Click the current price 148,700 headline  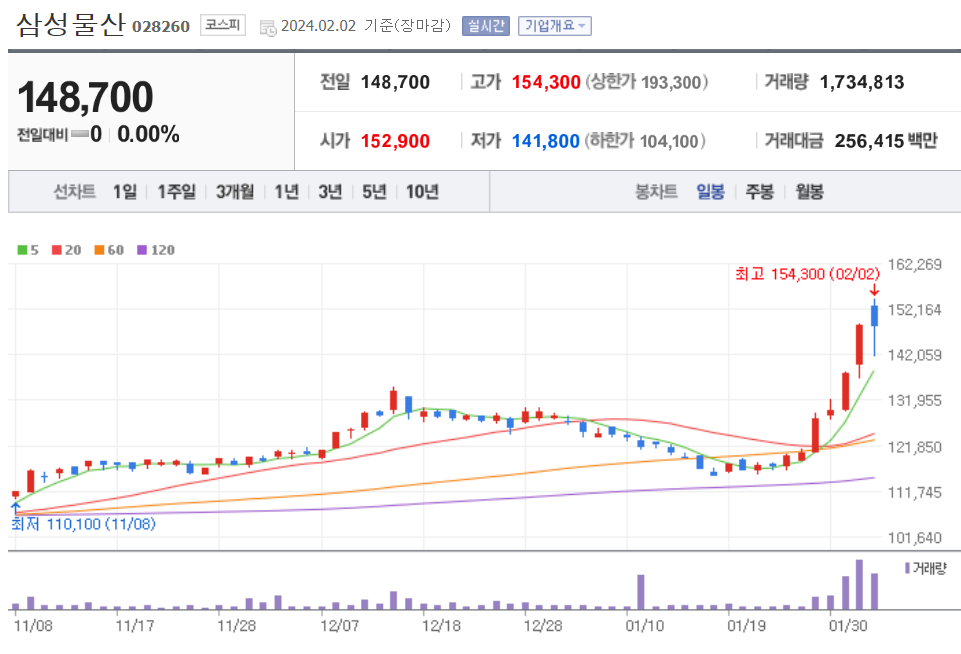pyautogui.click(x=85, y=97)
